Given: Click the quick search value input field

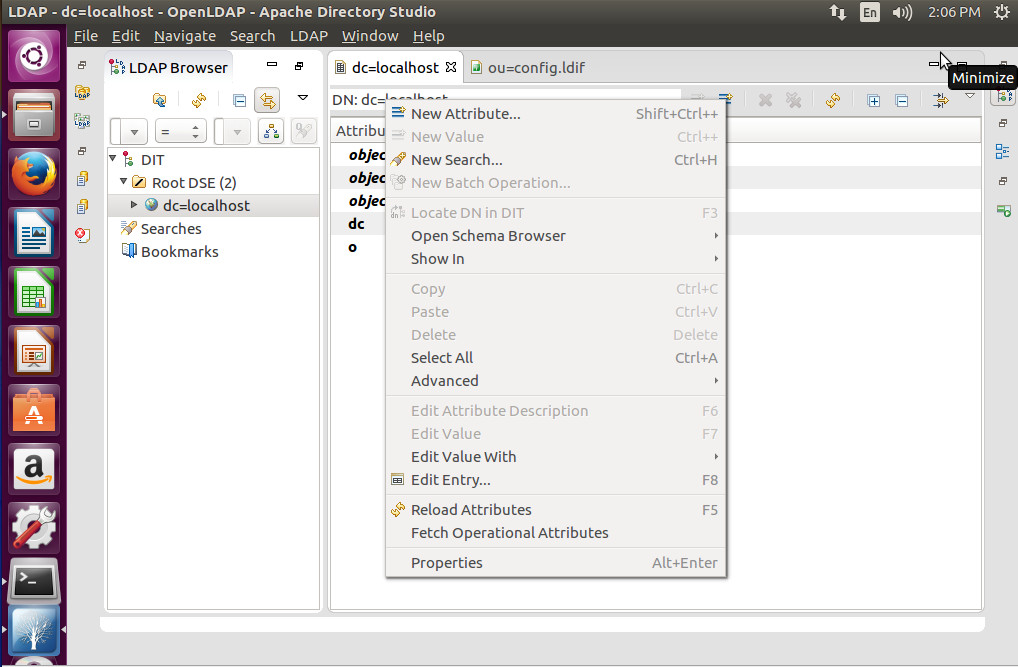Looking at the screenshot, I should 220,131.
